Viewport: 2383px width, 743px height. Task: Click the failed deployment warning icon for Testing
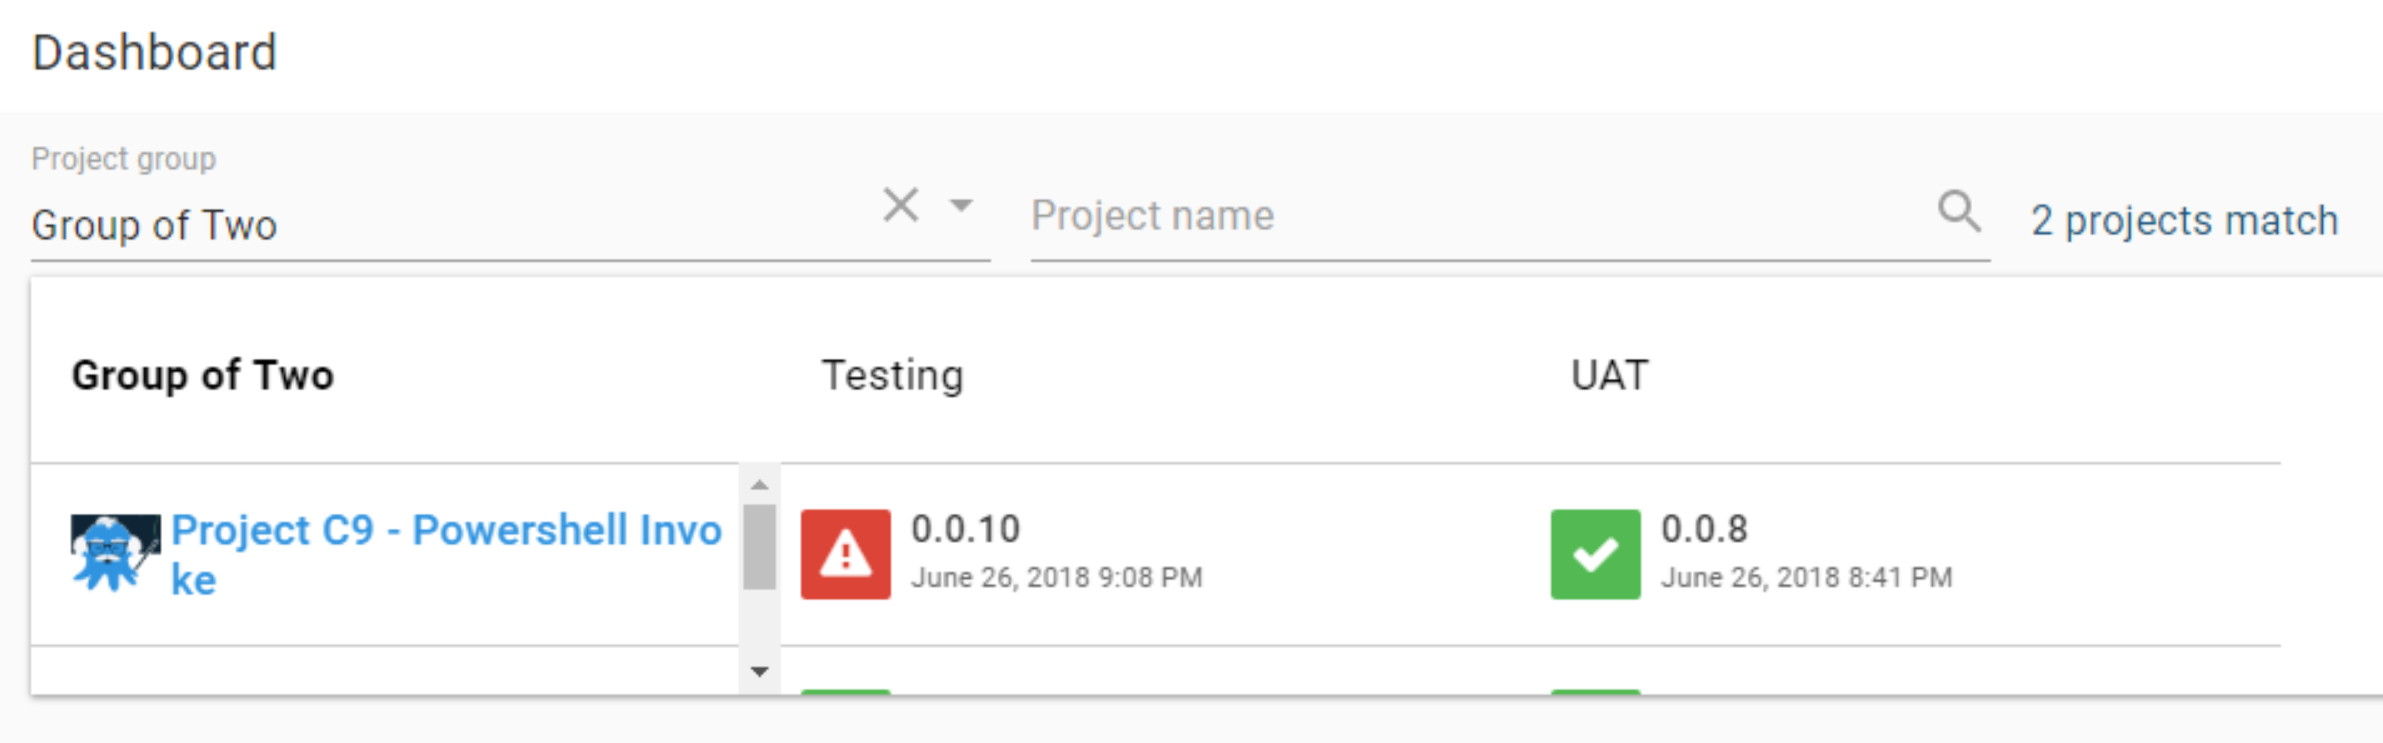click(x=845, y=553)
